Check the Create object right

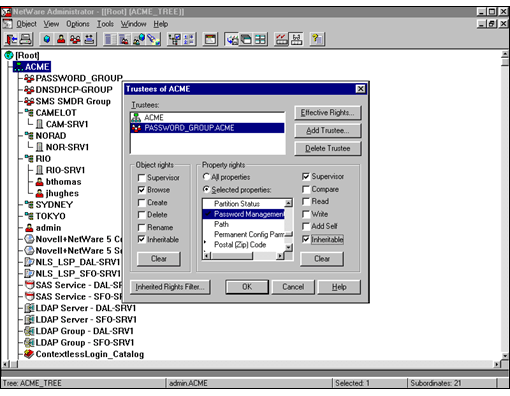141,203
